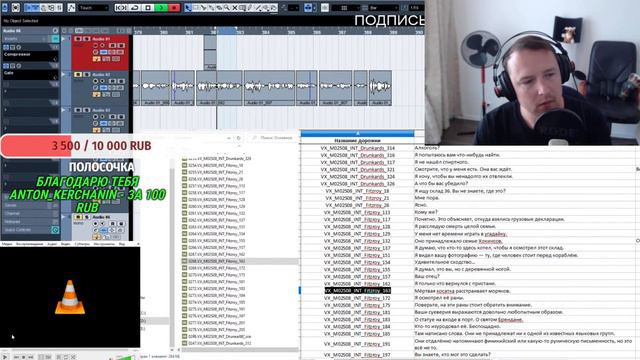Expand the second audio track lane arrow
Image resolution: width=640 pixels, height=360 pixels.
point(63,75)
